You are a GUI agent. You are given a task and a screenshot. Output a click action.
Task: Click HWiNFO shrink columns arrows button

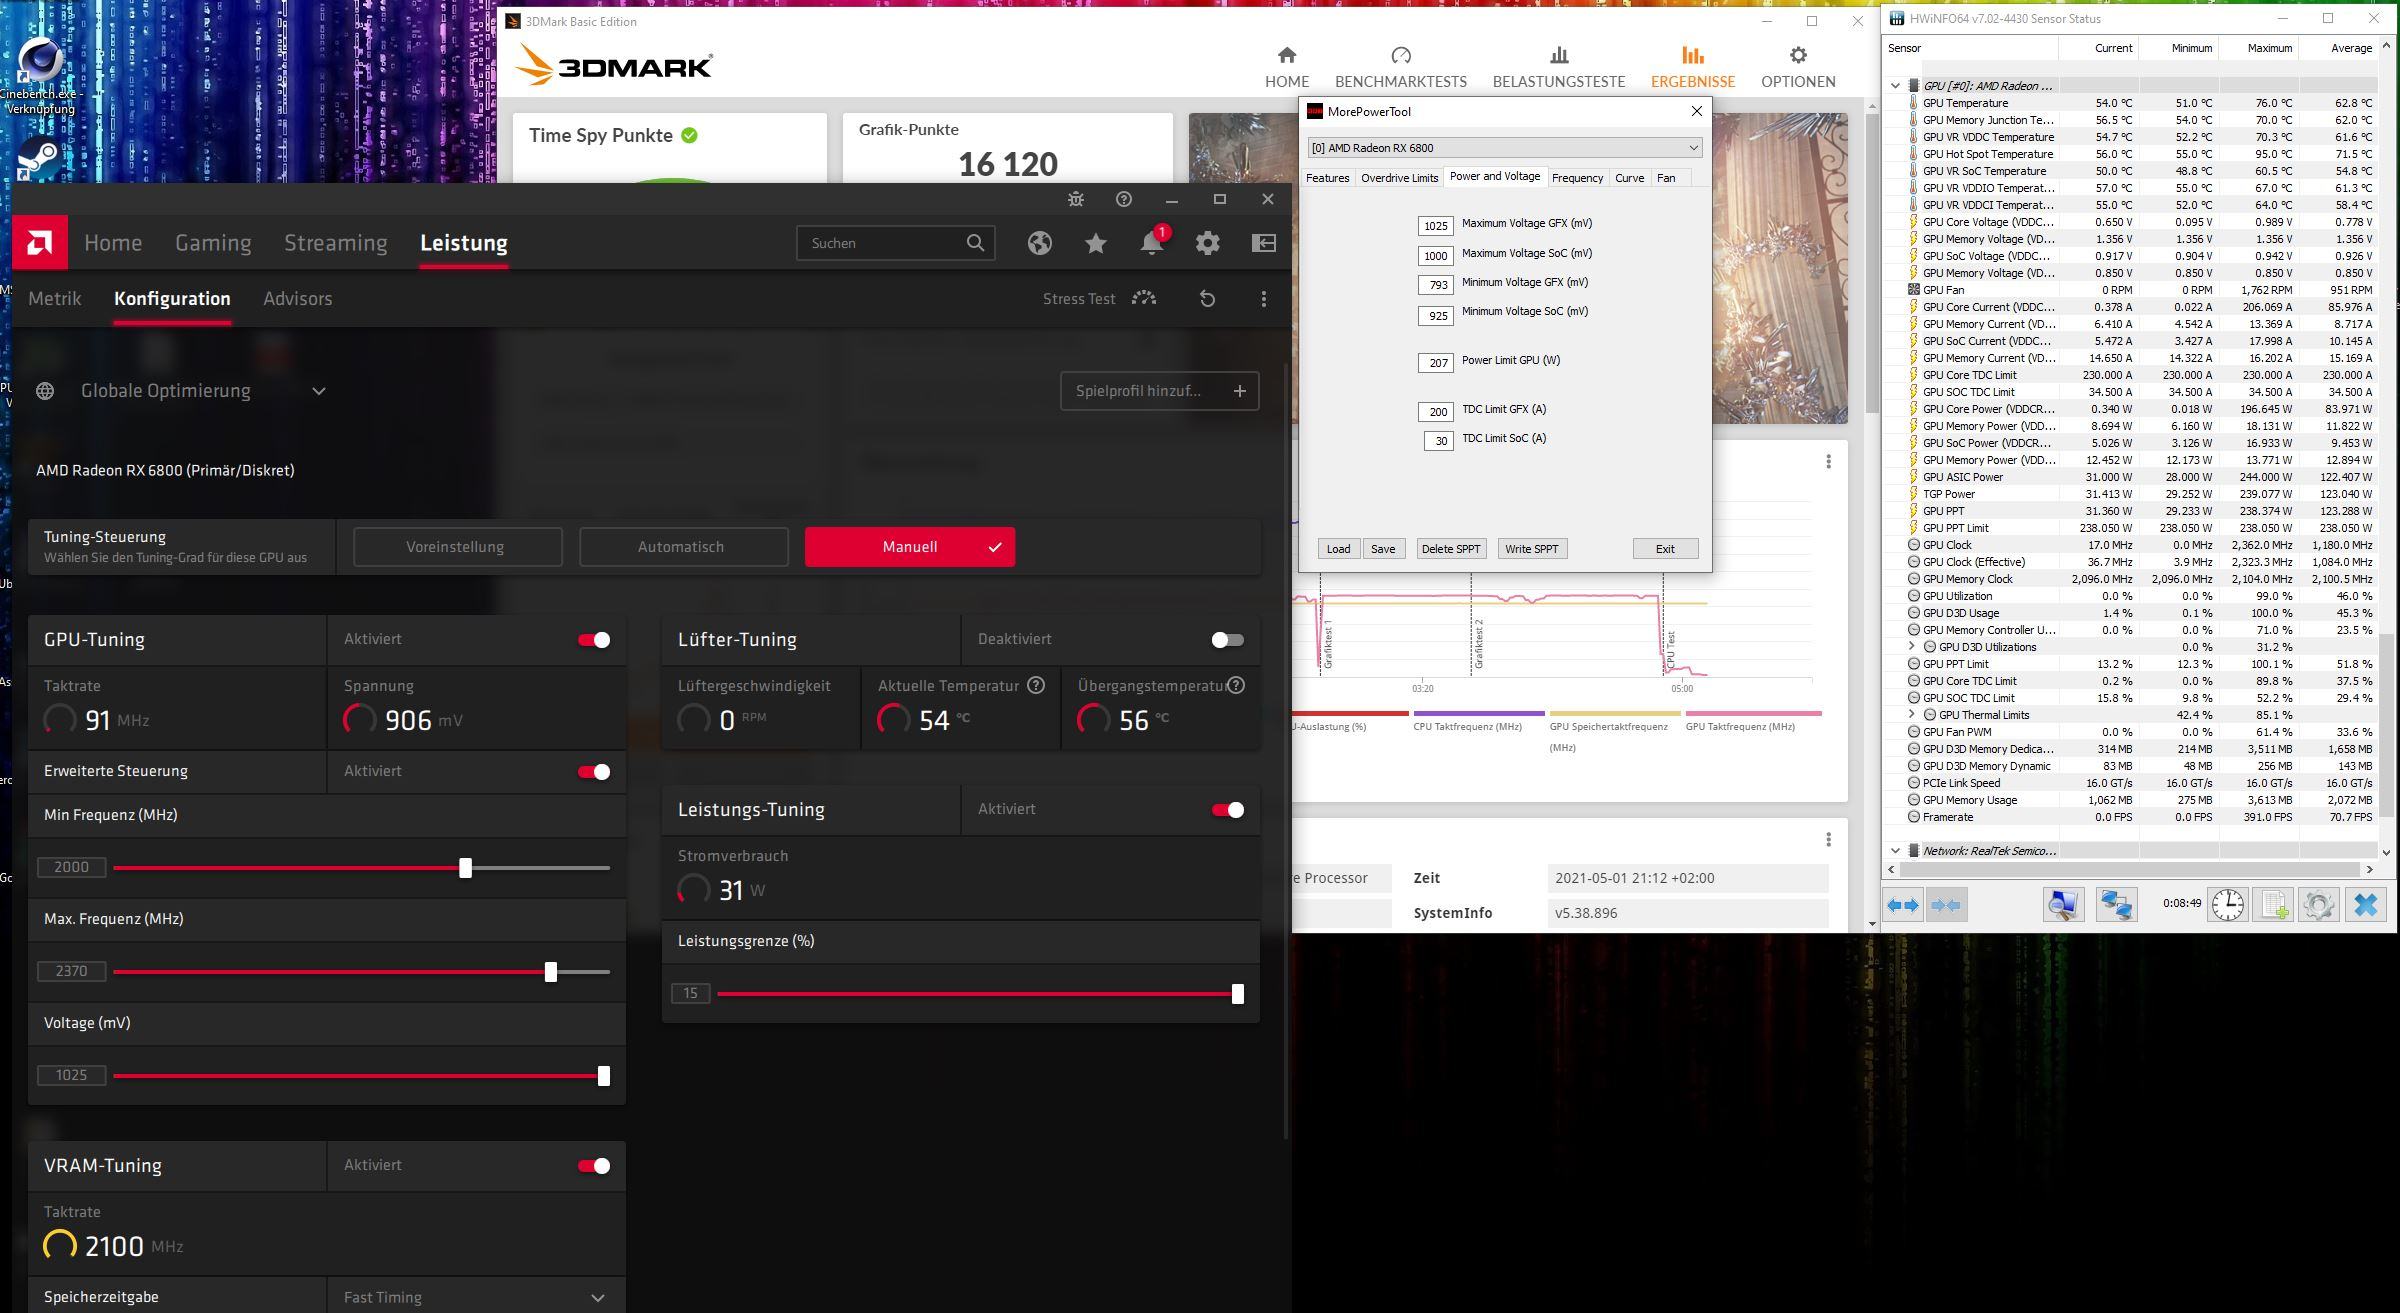[1946, 905]
